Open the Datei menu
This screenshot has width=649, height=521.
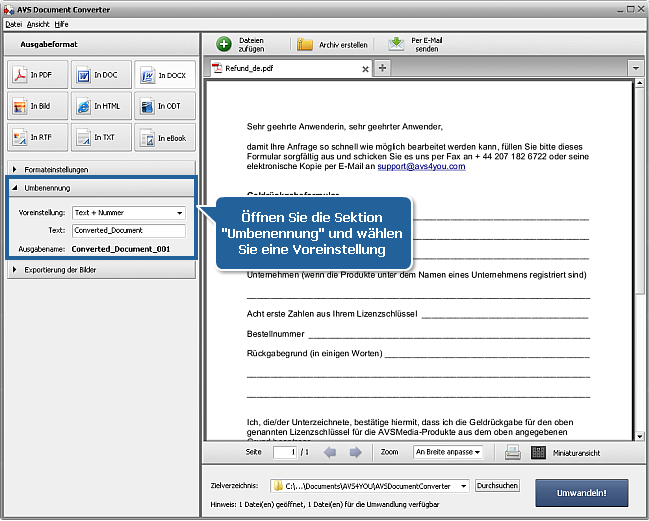pyautogui.click(x=13, y=23)
